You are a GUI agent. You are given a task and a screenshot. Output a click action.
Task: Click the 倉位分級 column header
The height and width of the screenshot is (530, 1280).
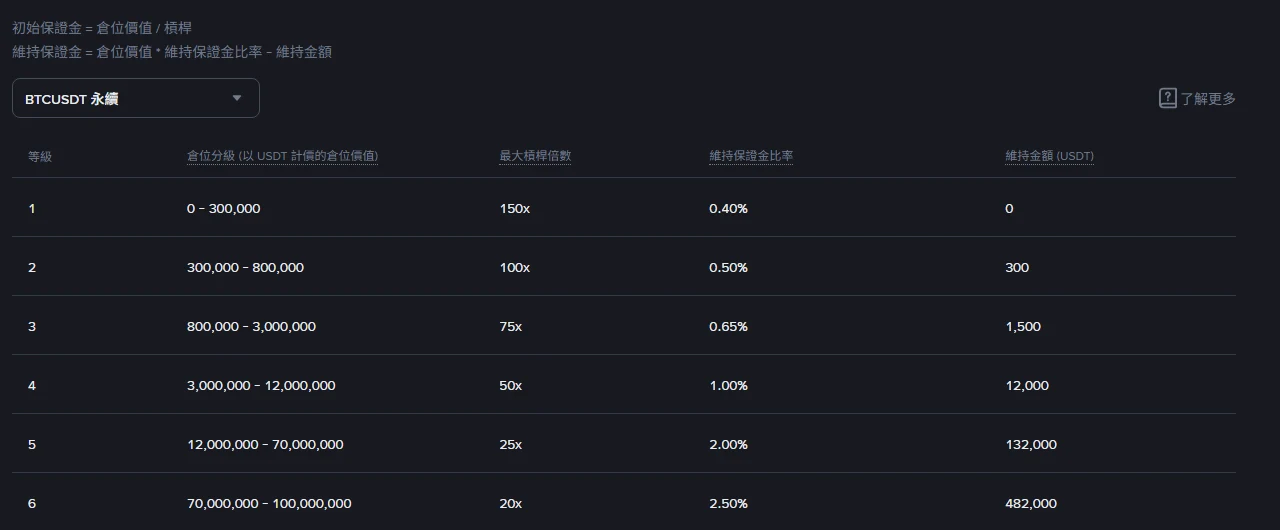click(x=282, y=156)
